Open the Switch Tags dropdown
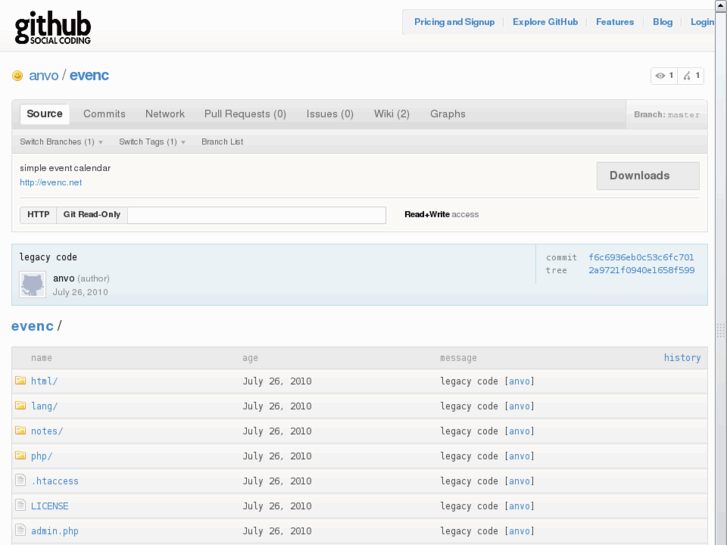727x545 pixels. coord(152,142)
